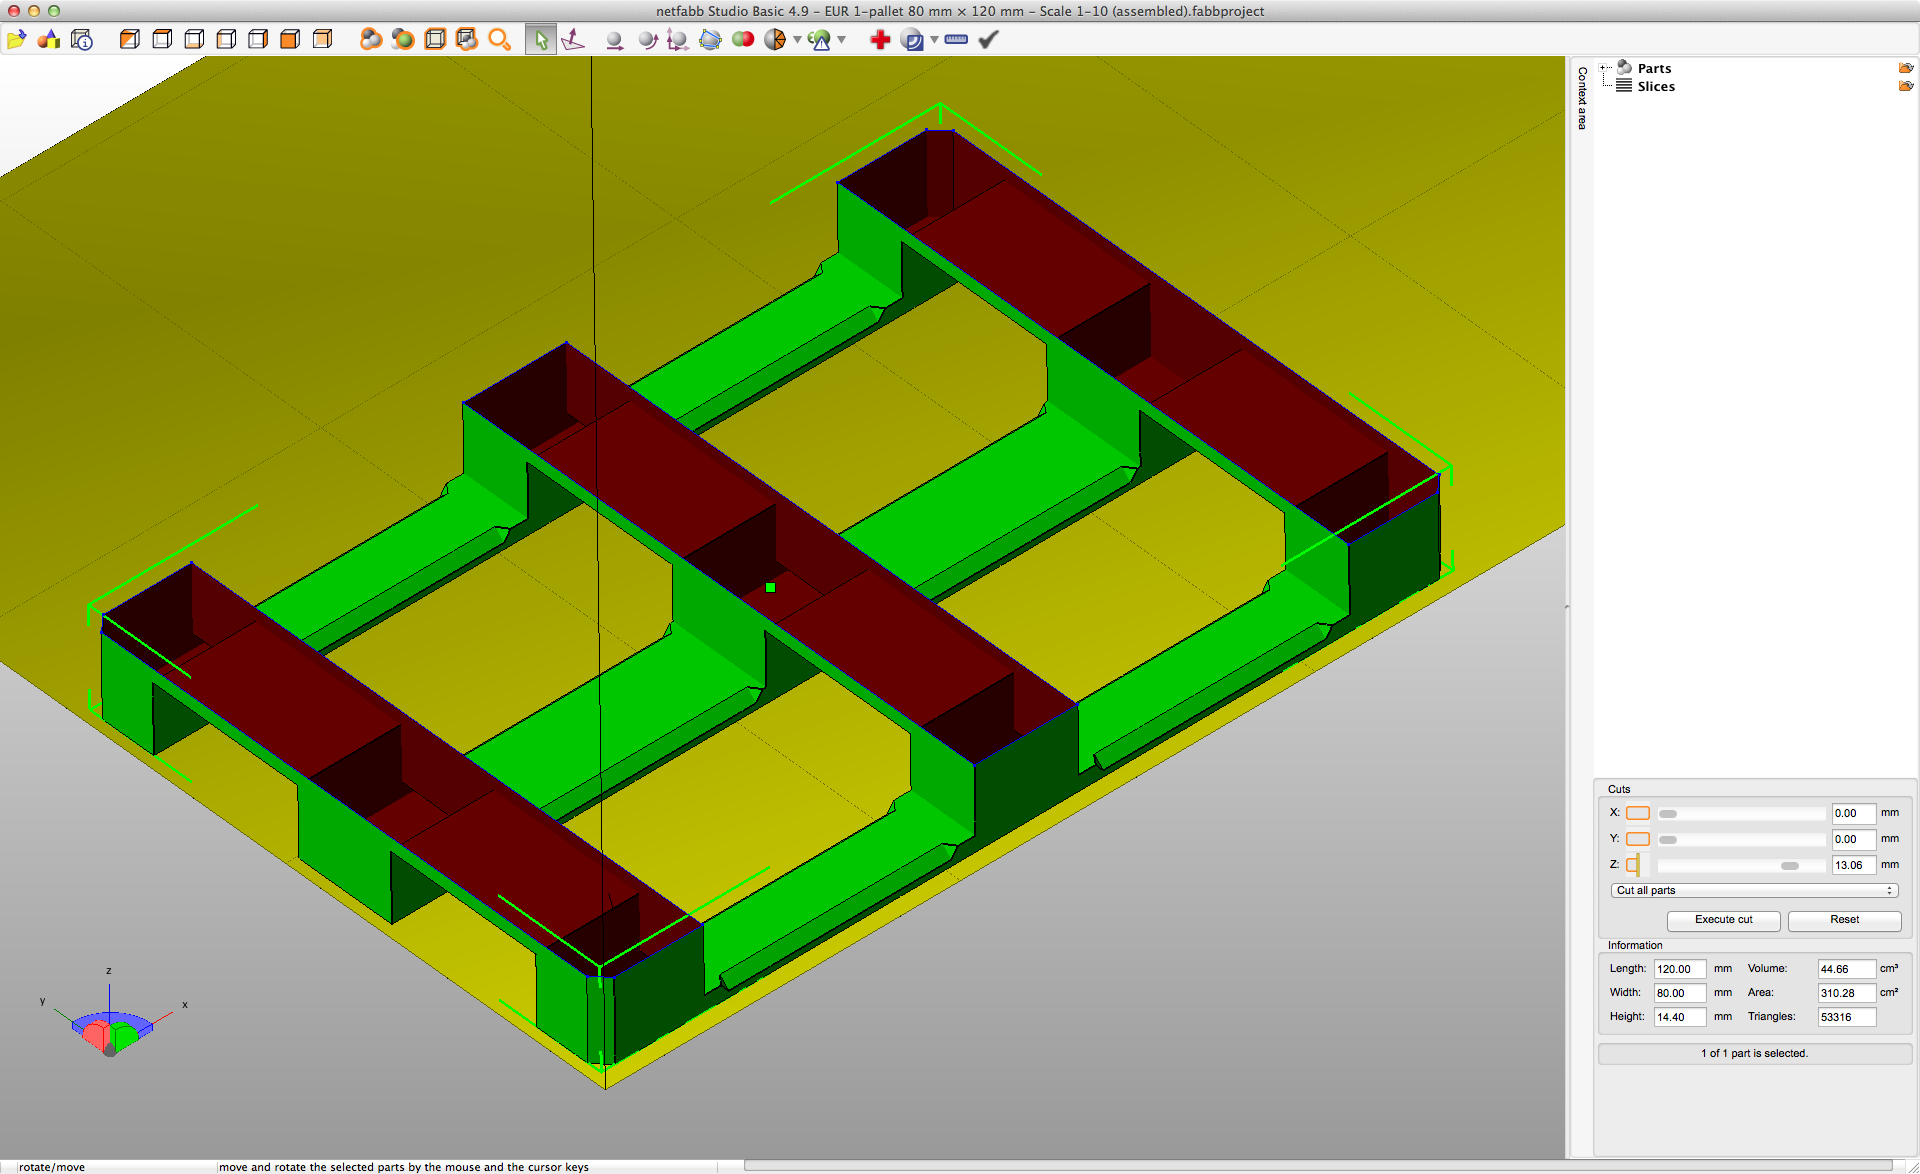The width and height of the screenshot is (1920, 1174).
Task: Click the Y cut slider
Action: click(x=1741, y=839)
